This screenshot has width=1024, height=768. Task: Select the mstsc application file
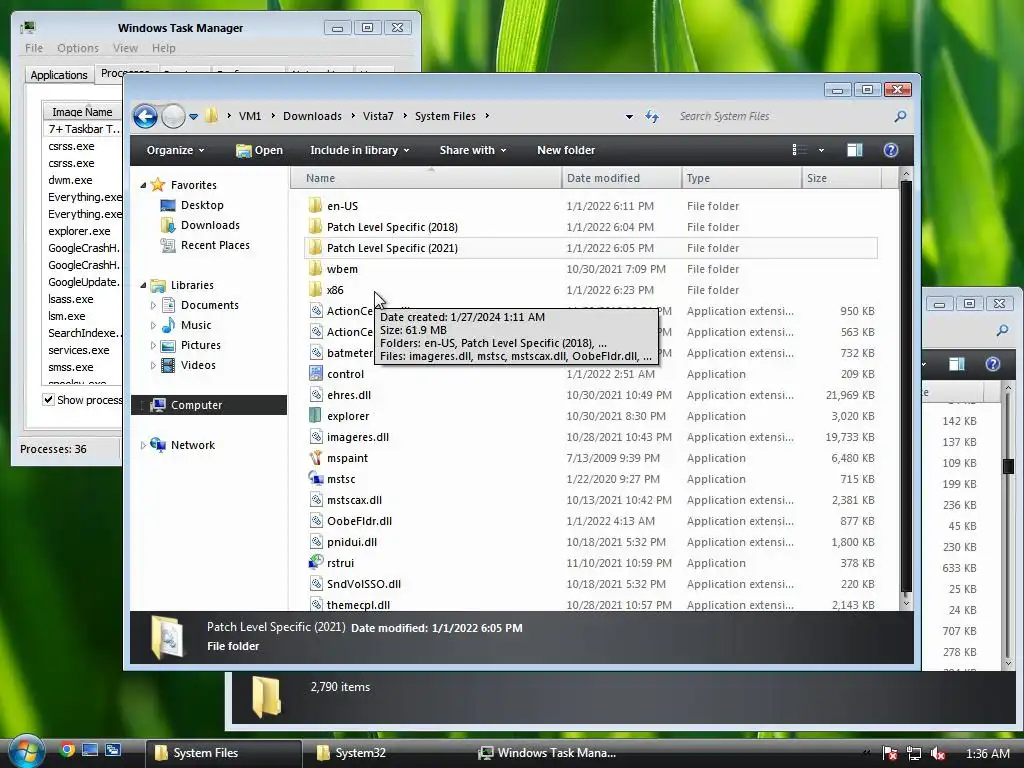click(591, 479)
